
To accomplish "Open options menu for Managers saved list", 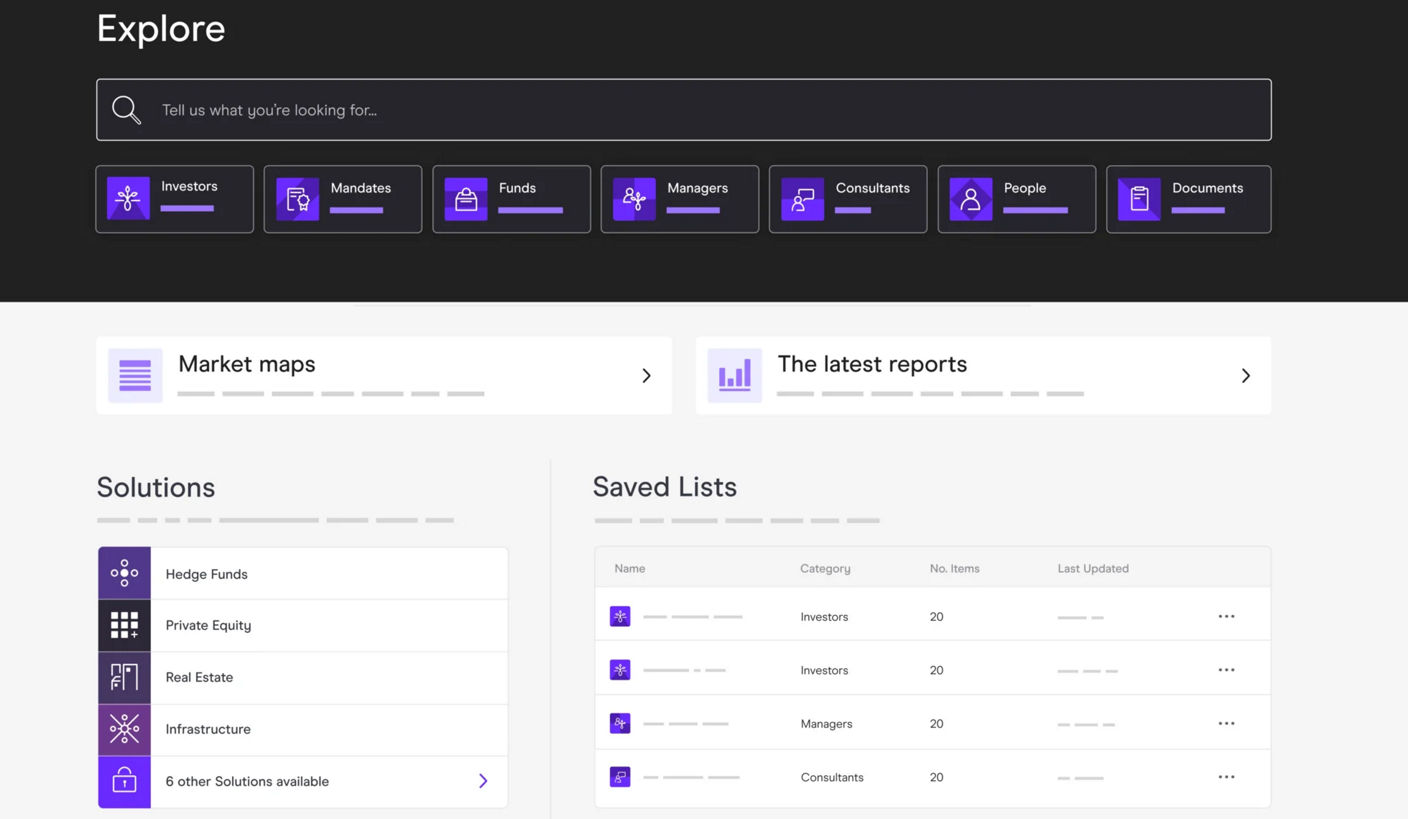I will 1227,723.
